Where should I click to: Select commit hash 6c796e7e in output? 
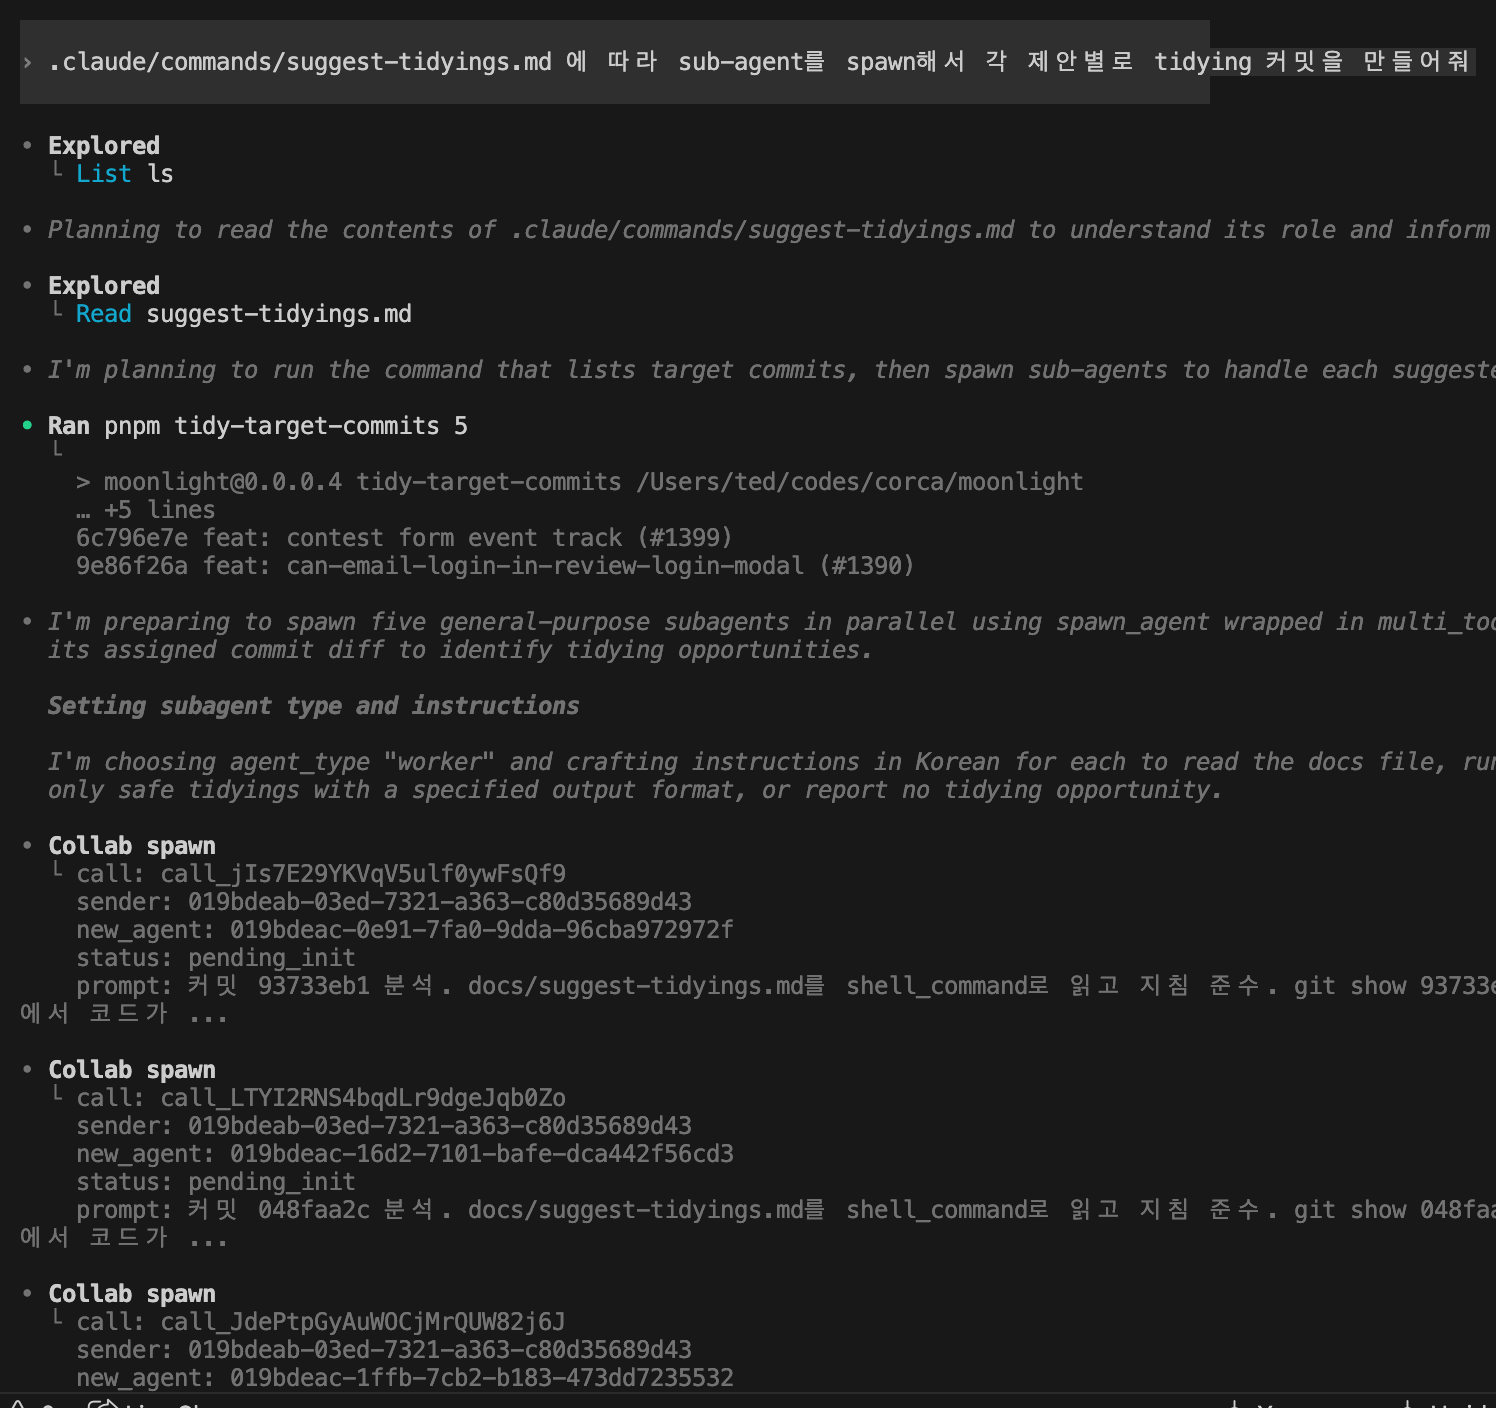point(131,538)
